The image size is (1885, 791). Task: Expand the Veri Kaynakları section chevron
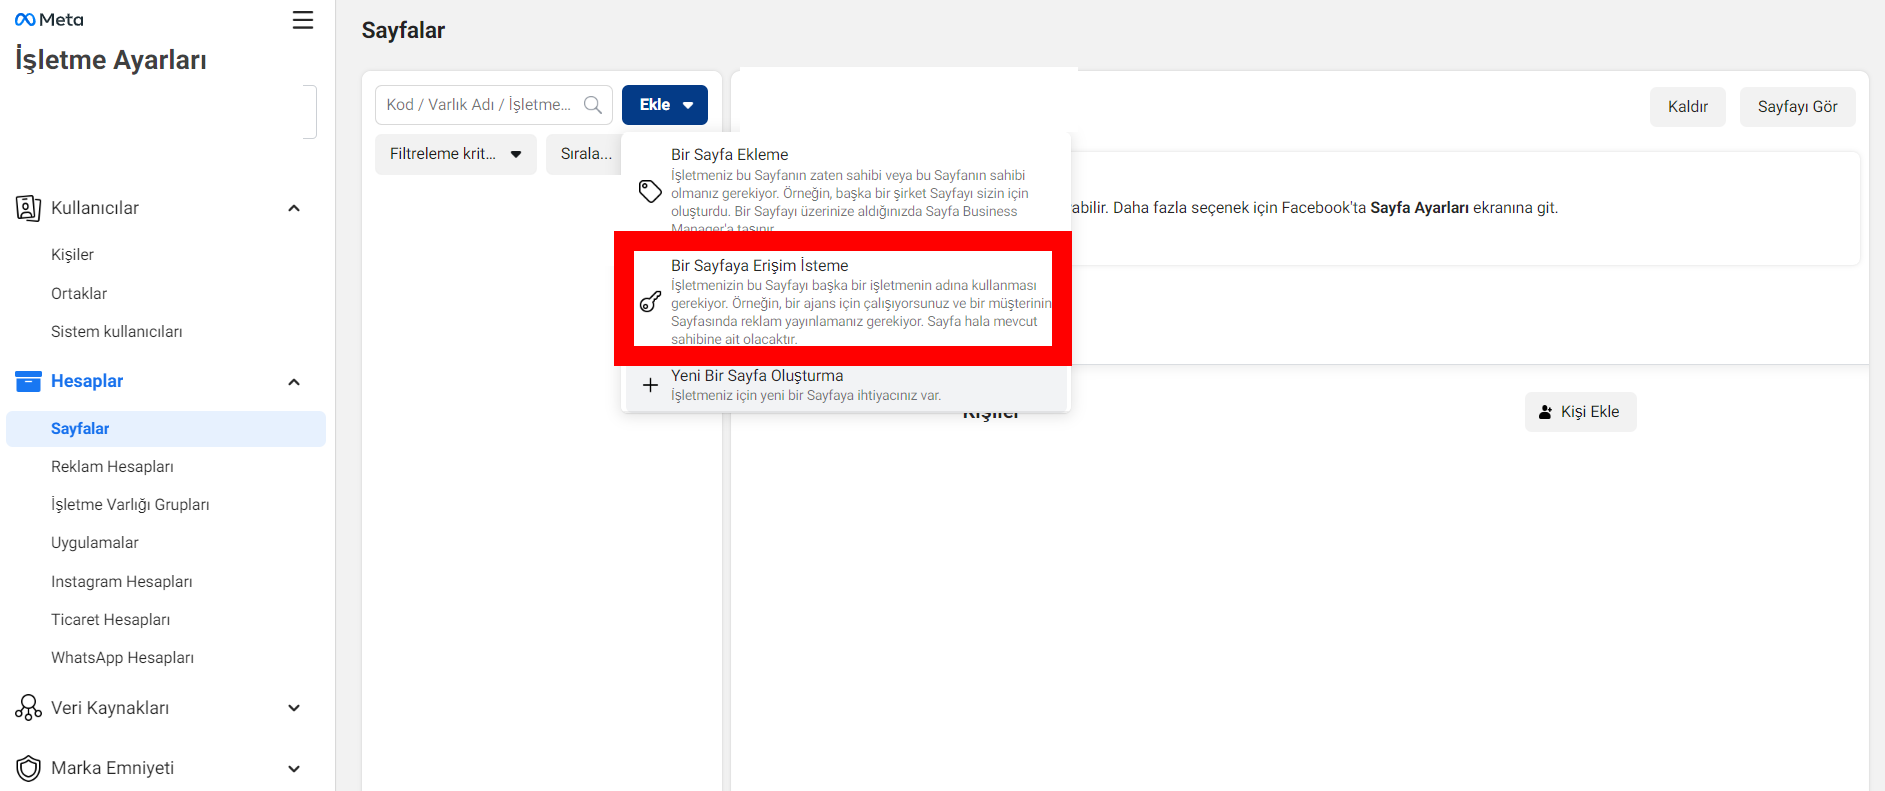(x=294, y=708)
